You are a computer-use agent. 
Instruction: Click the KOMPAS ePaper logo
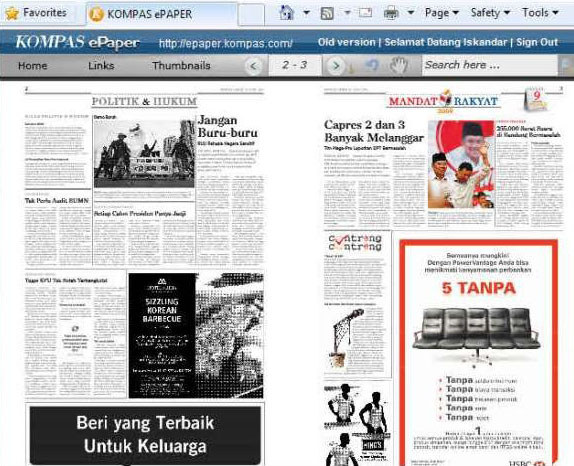(77, 42)
